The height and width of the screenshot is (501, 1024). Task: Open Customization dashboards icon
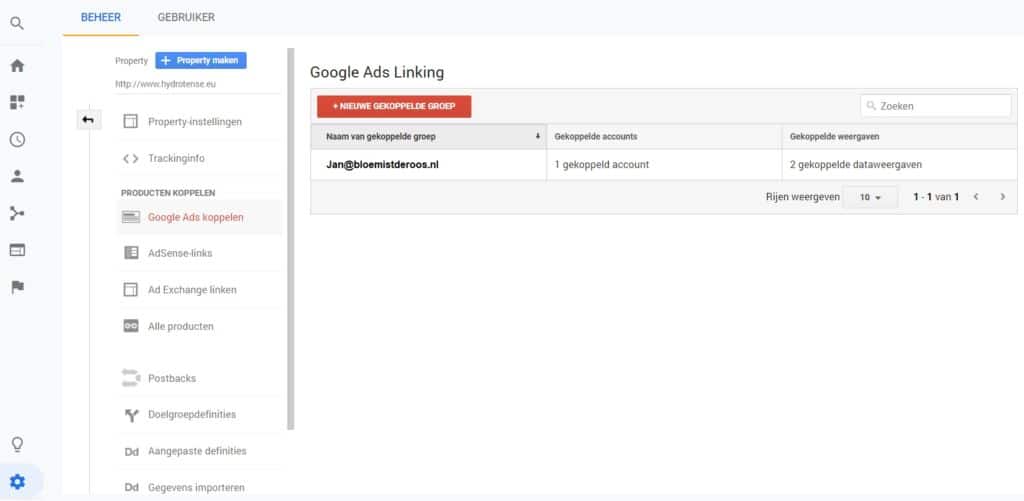click(x=17, y=102)
